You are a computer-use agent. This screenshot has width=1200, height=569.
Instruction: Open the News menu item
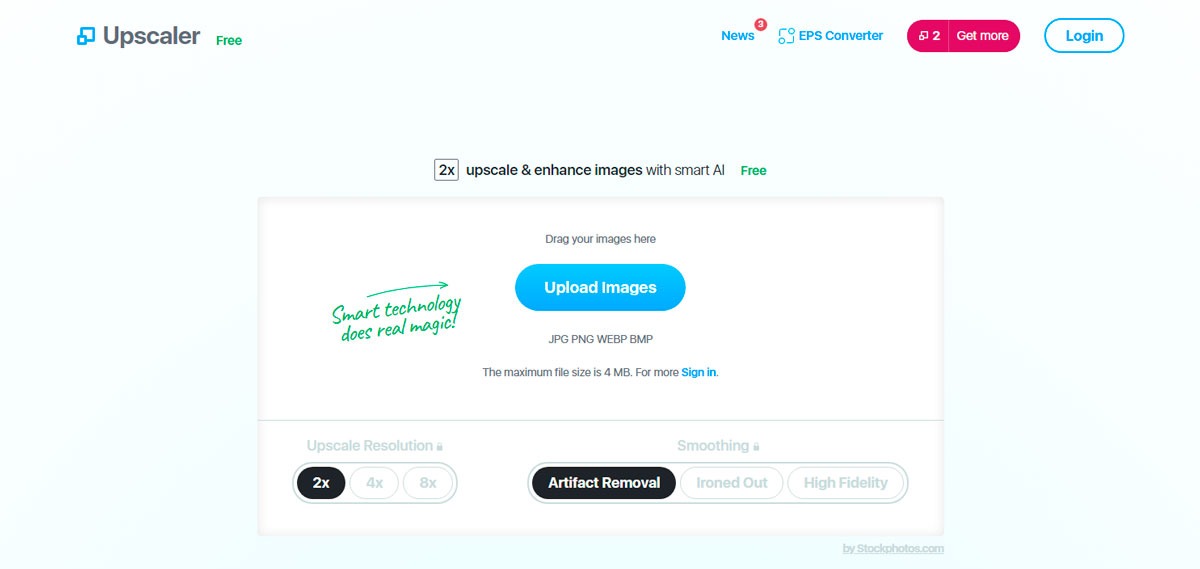click(738, 36)
